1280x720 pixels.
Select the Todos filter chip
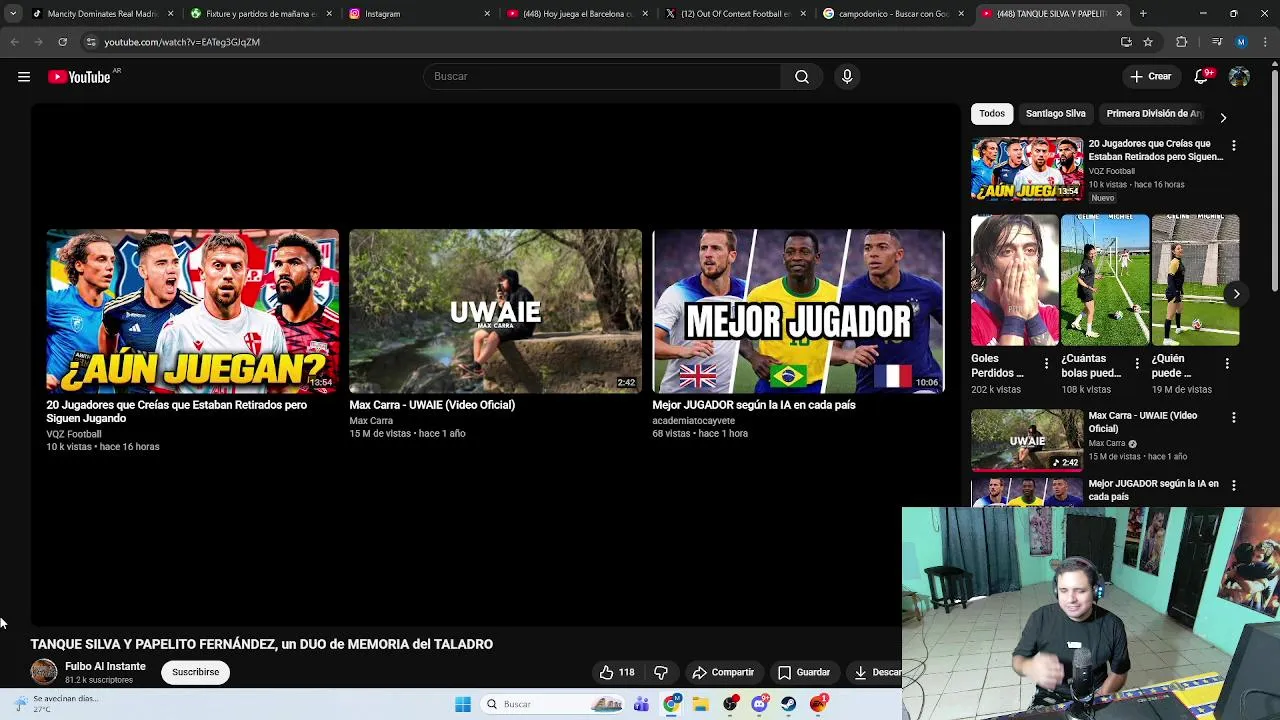(x=992, y=114)
